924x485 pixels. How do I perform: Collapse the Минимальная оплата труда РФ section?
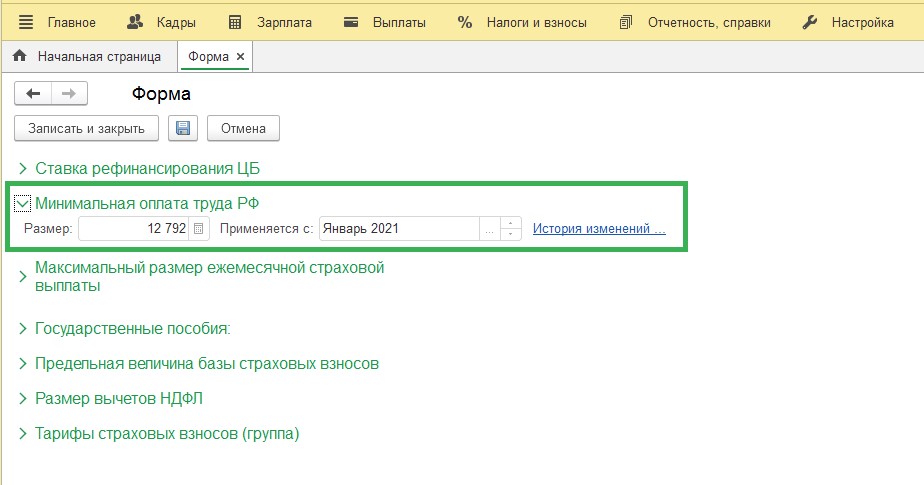coord(23,203)
